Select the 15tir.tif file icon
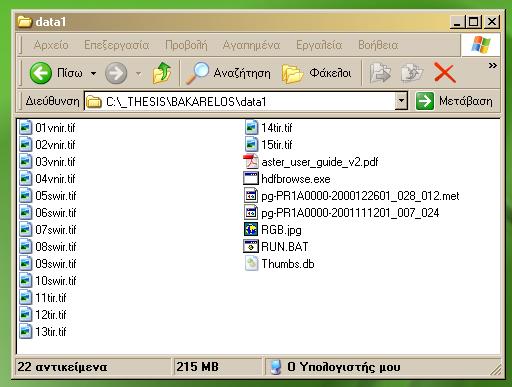512x387 pixels. pos(251,145)
